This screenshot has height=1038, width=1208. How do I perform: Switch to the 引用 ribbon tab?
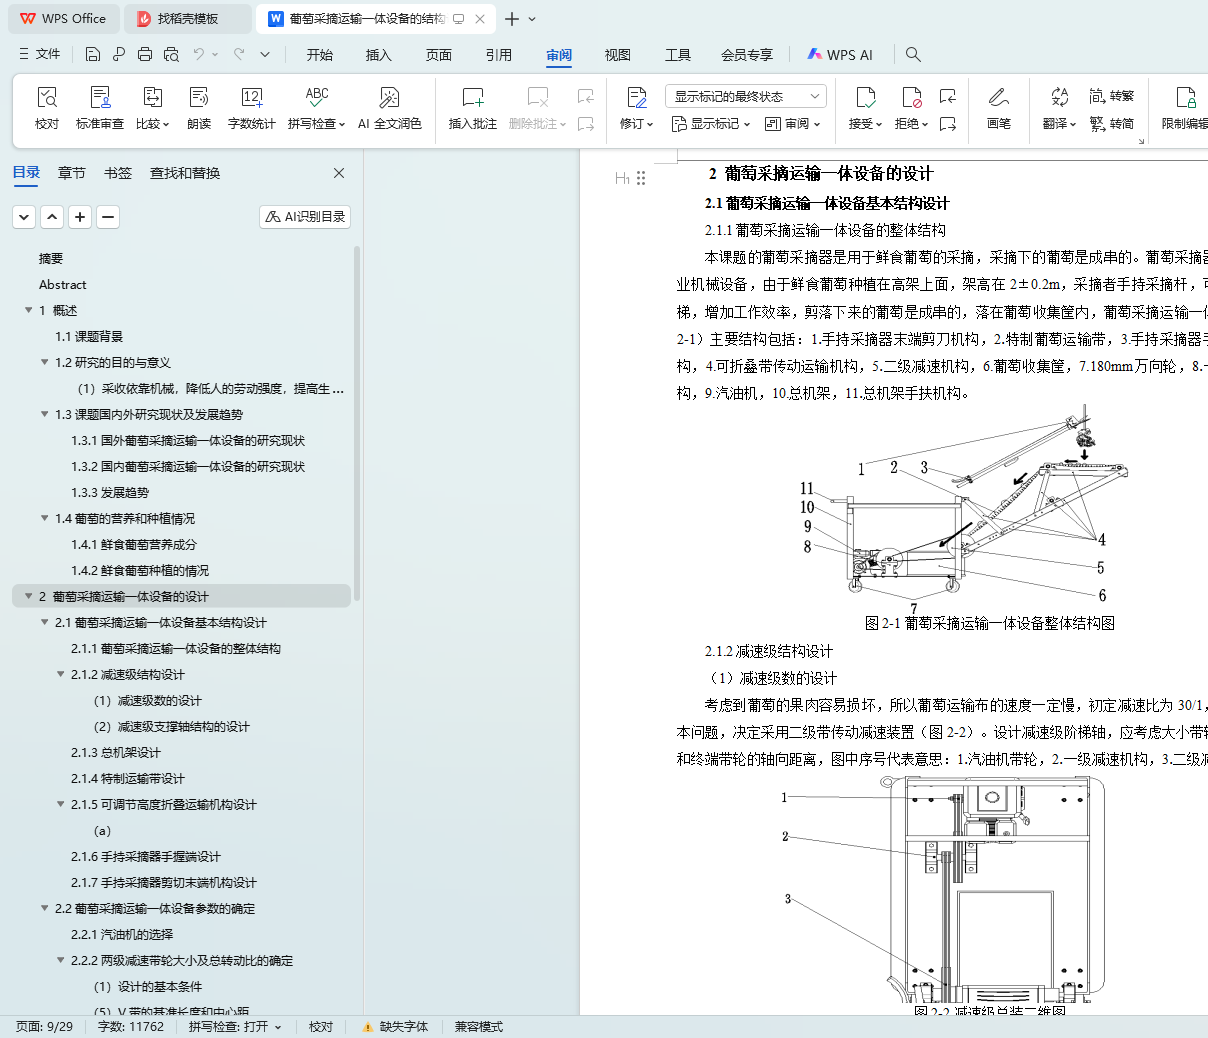click(x=499, y=55)
